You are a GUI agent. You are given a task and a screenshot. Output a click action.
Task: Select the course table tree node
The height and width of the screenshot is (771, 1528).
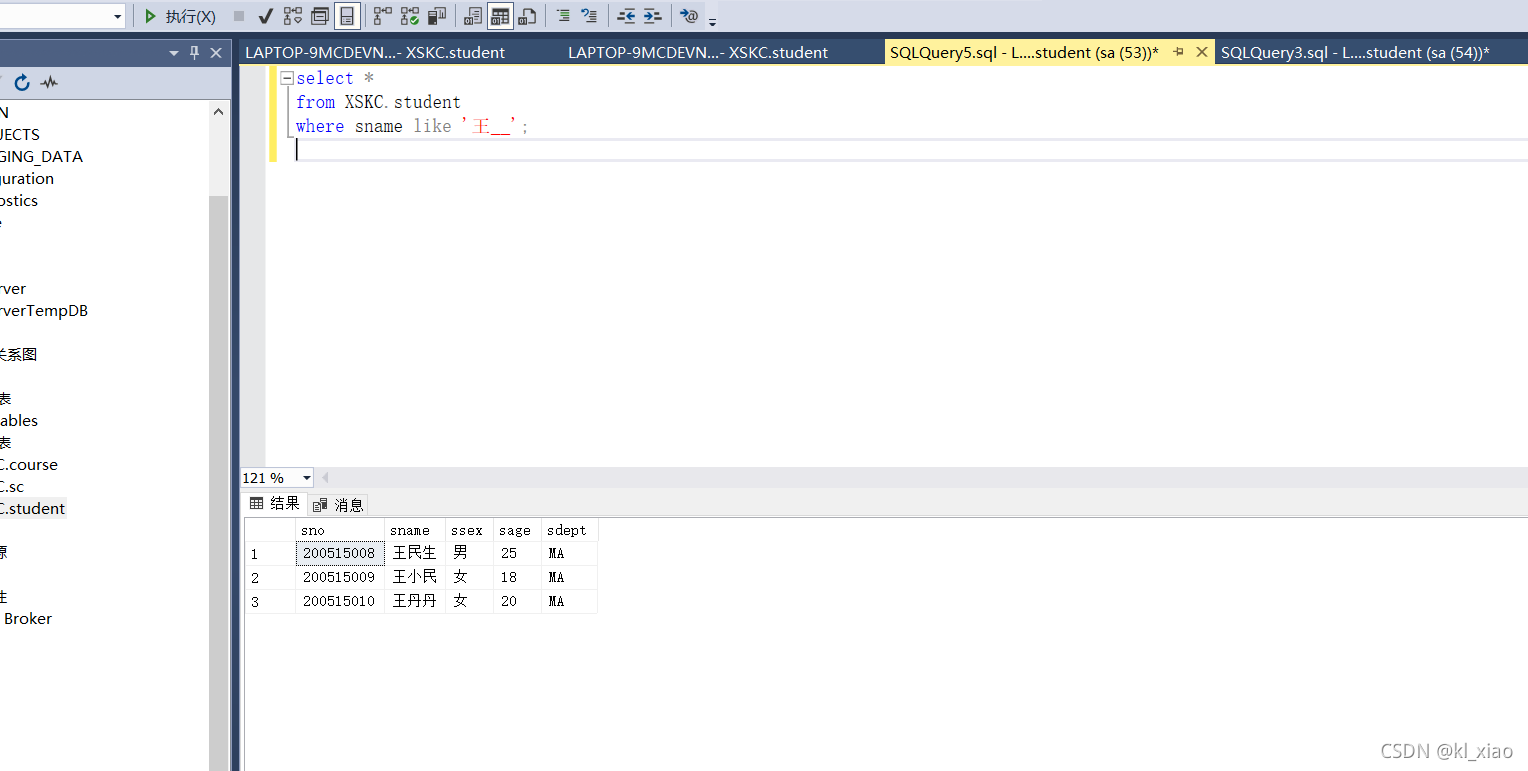coord(29,464)
